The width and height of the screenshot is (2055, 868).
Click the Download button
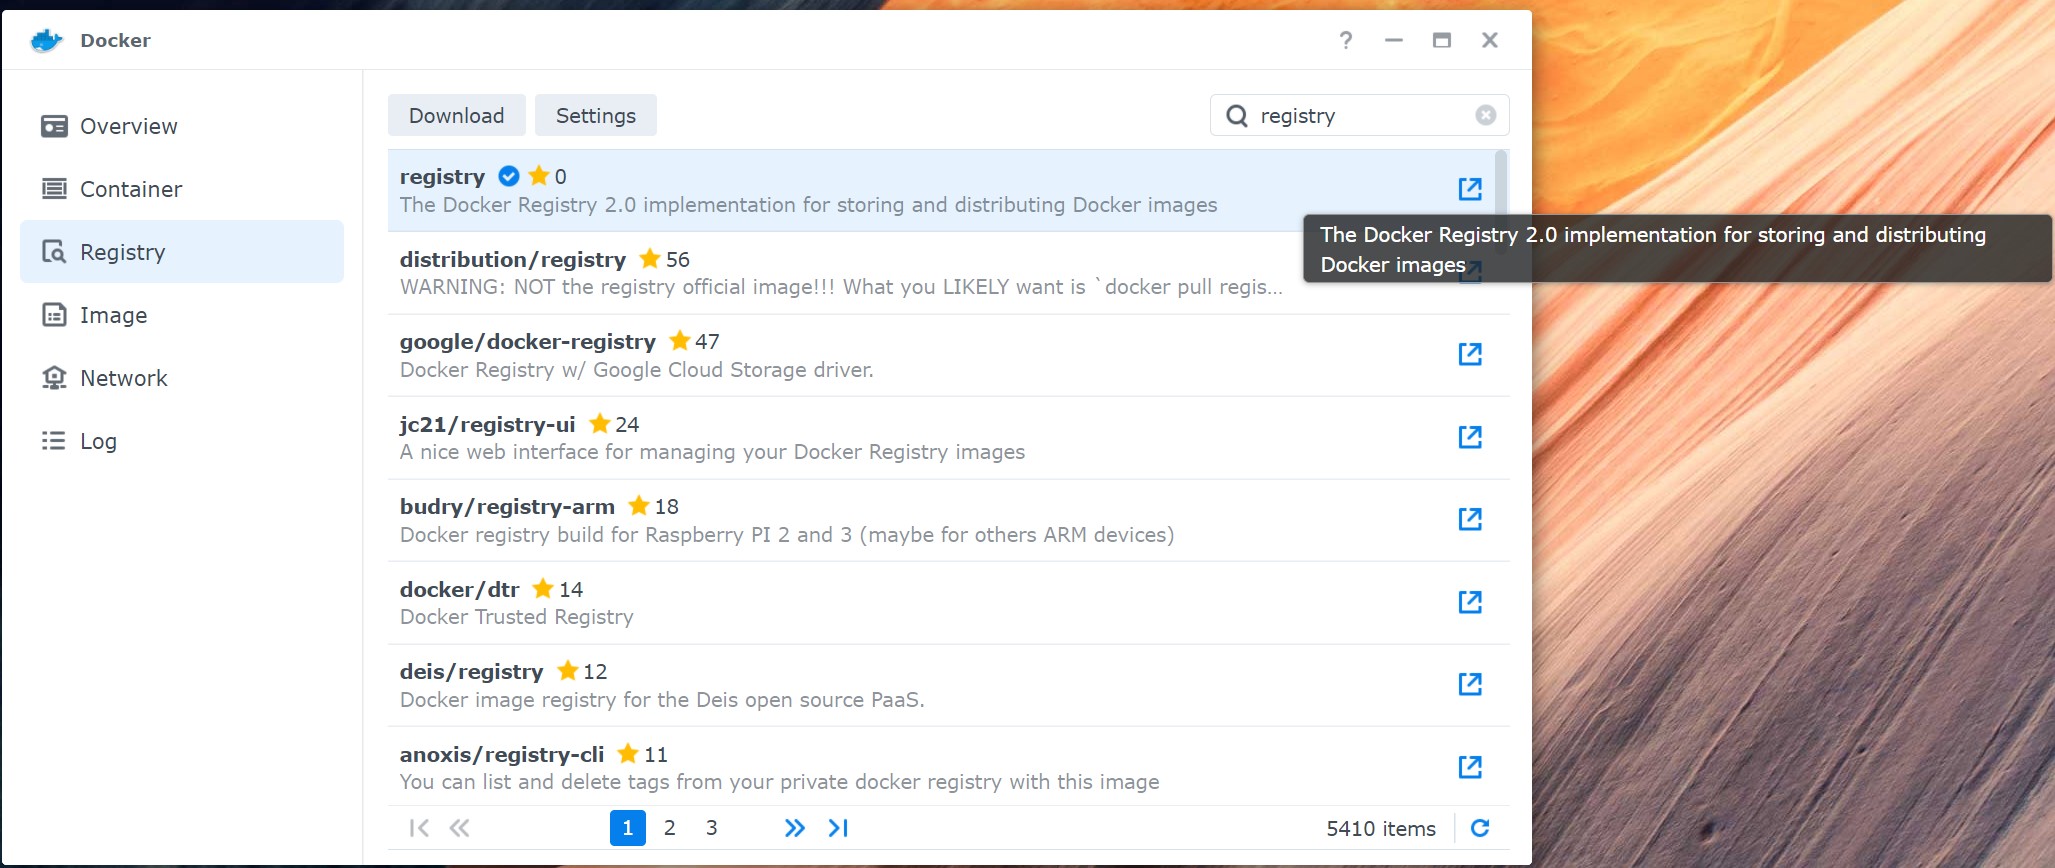tap(457, 115)
